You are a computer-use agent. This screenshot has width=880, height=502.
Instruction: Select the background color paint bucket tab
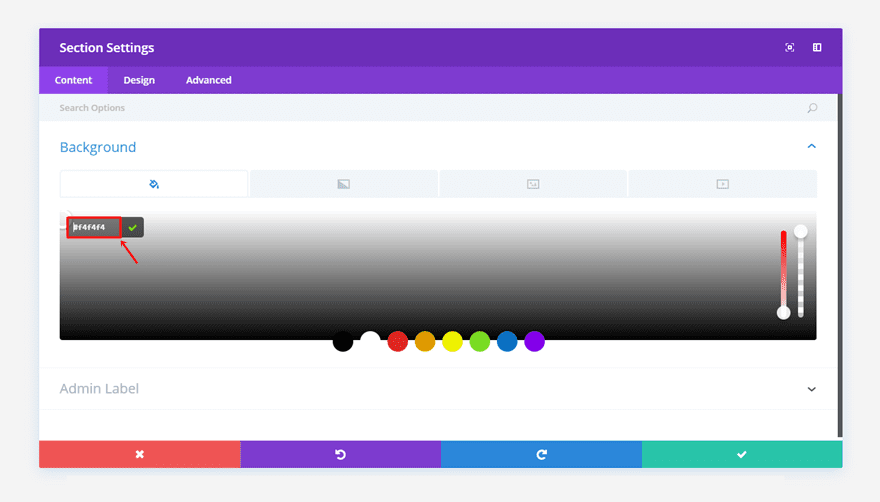(x=154, y=184)
